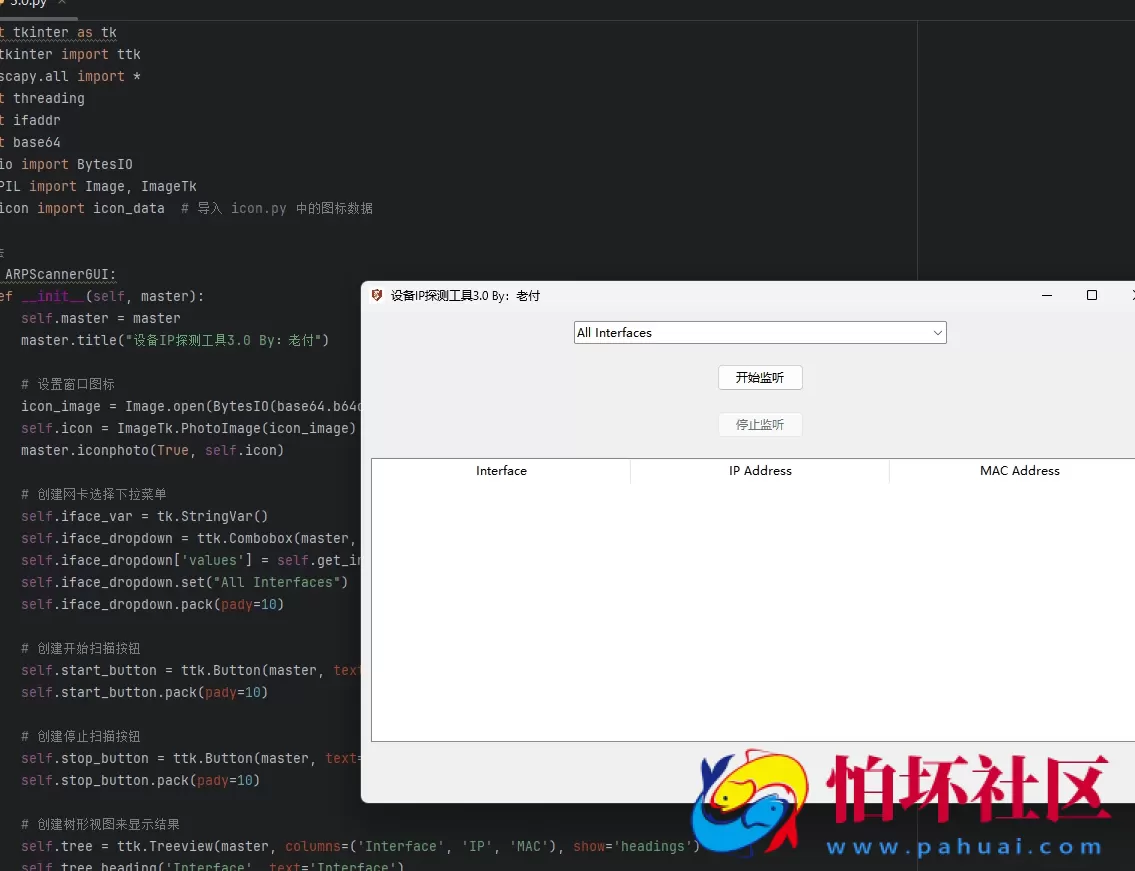Click the fish logo watermark
1135x871 pixels.
[x=753, y=806]
